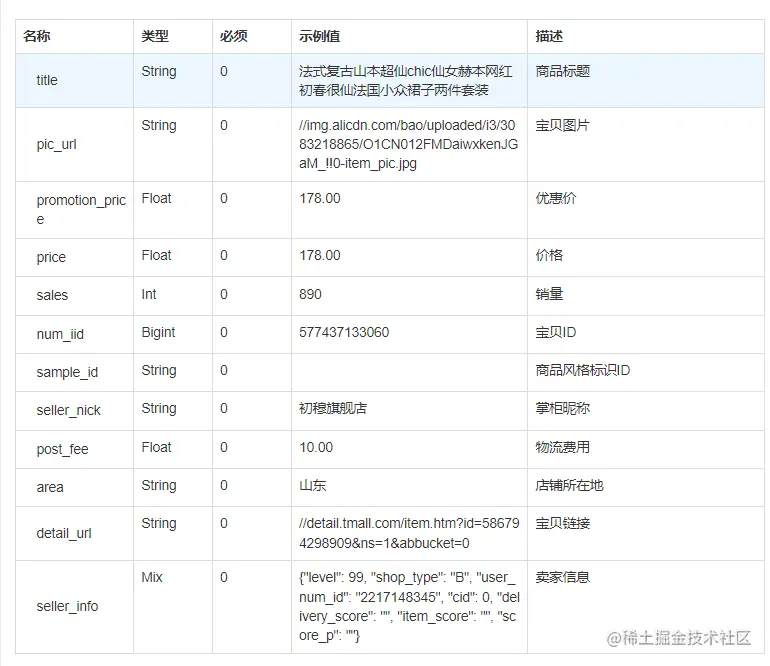Click the 宝贝图片 description

click(563, 125)
